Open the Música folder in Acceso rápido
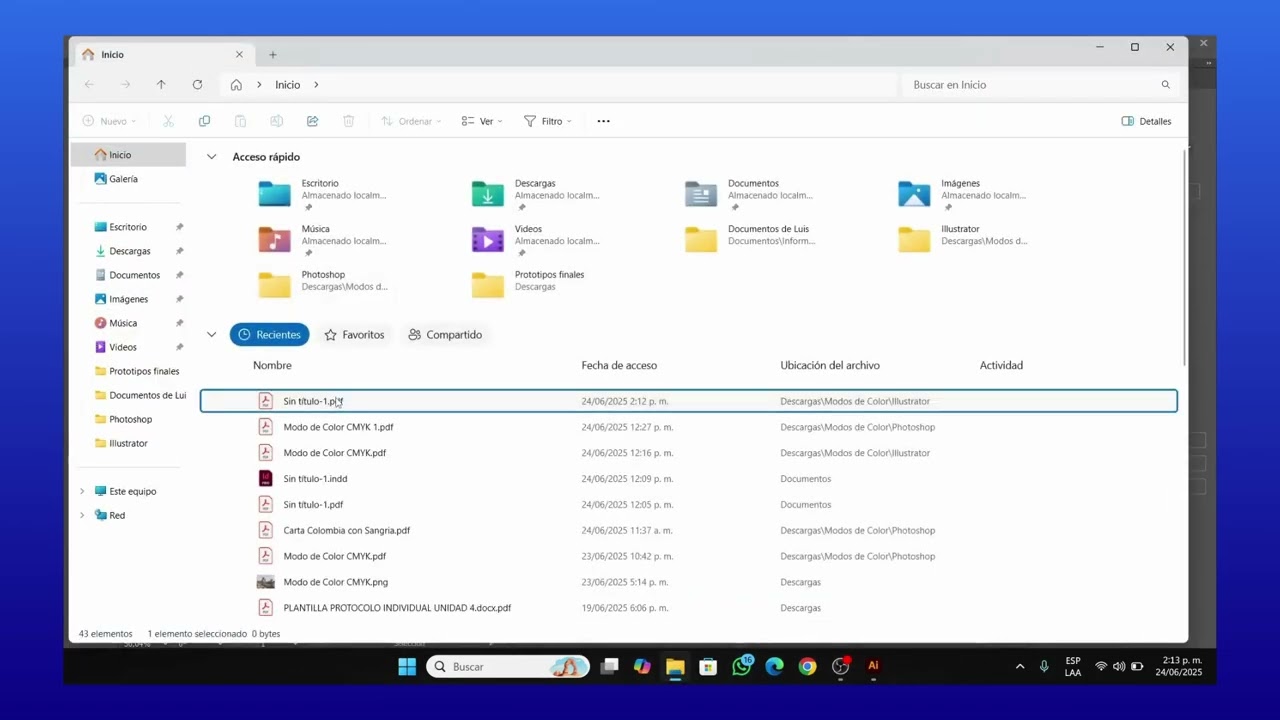 [x=322, y=240]
